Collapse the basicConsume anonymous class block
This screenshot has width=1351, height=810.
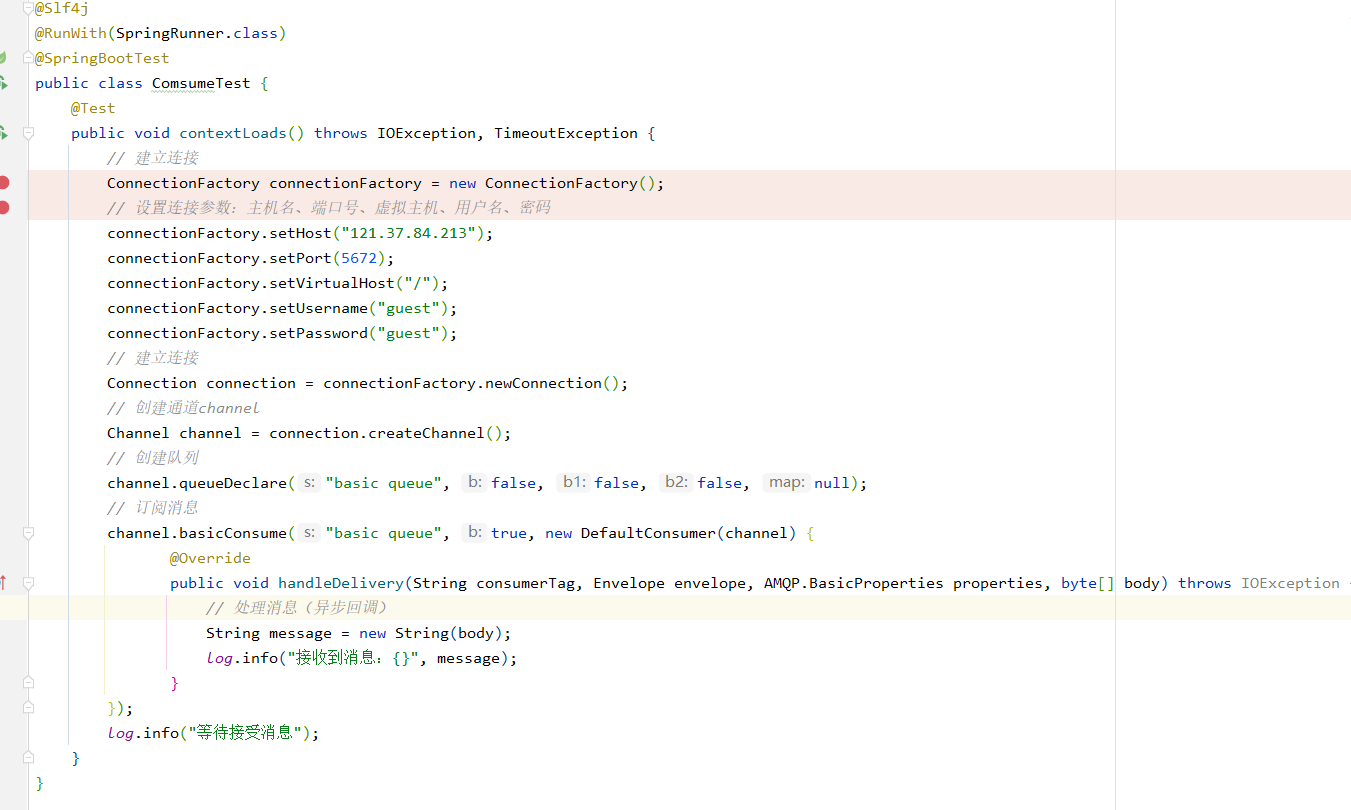pyautogui.click(x=28, y=533)
